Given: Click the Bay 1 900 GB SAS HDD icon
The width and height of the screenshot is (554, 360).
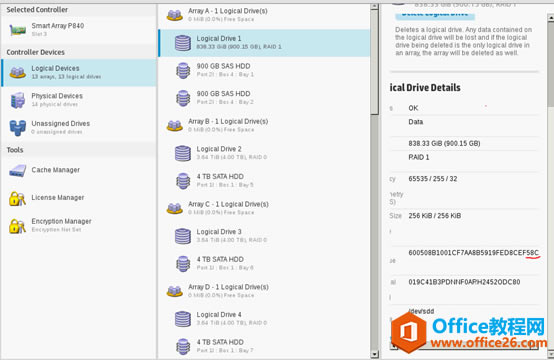Looking at the screenshot, I should tap(183, 70).
